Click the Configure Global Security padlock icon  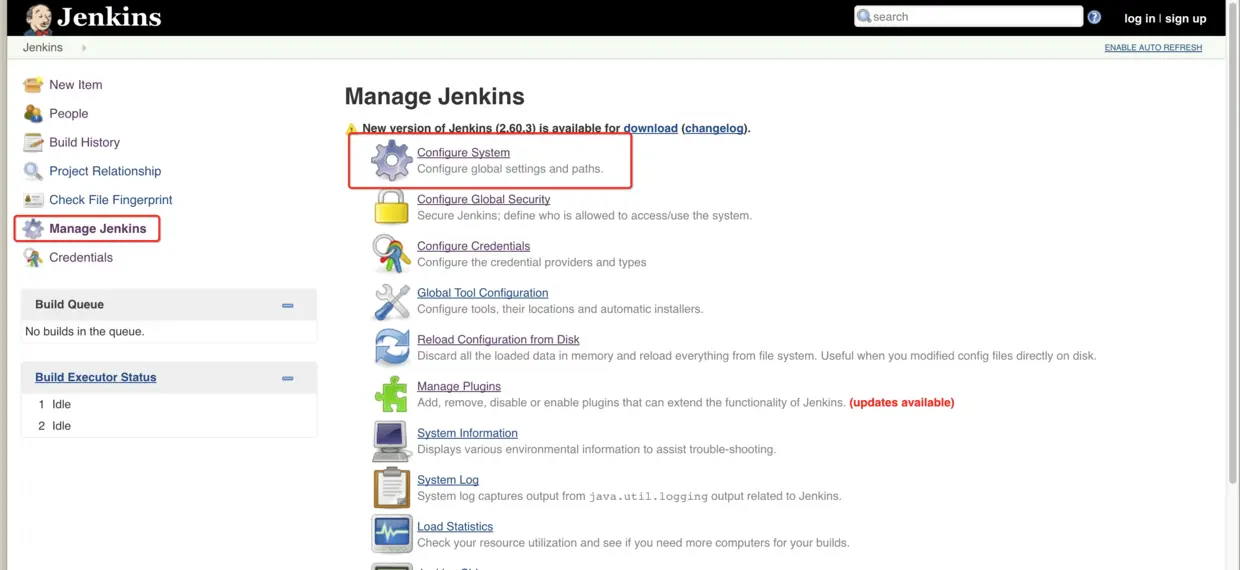(x=391, y=207)
